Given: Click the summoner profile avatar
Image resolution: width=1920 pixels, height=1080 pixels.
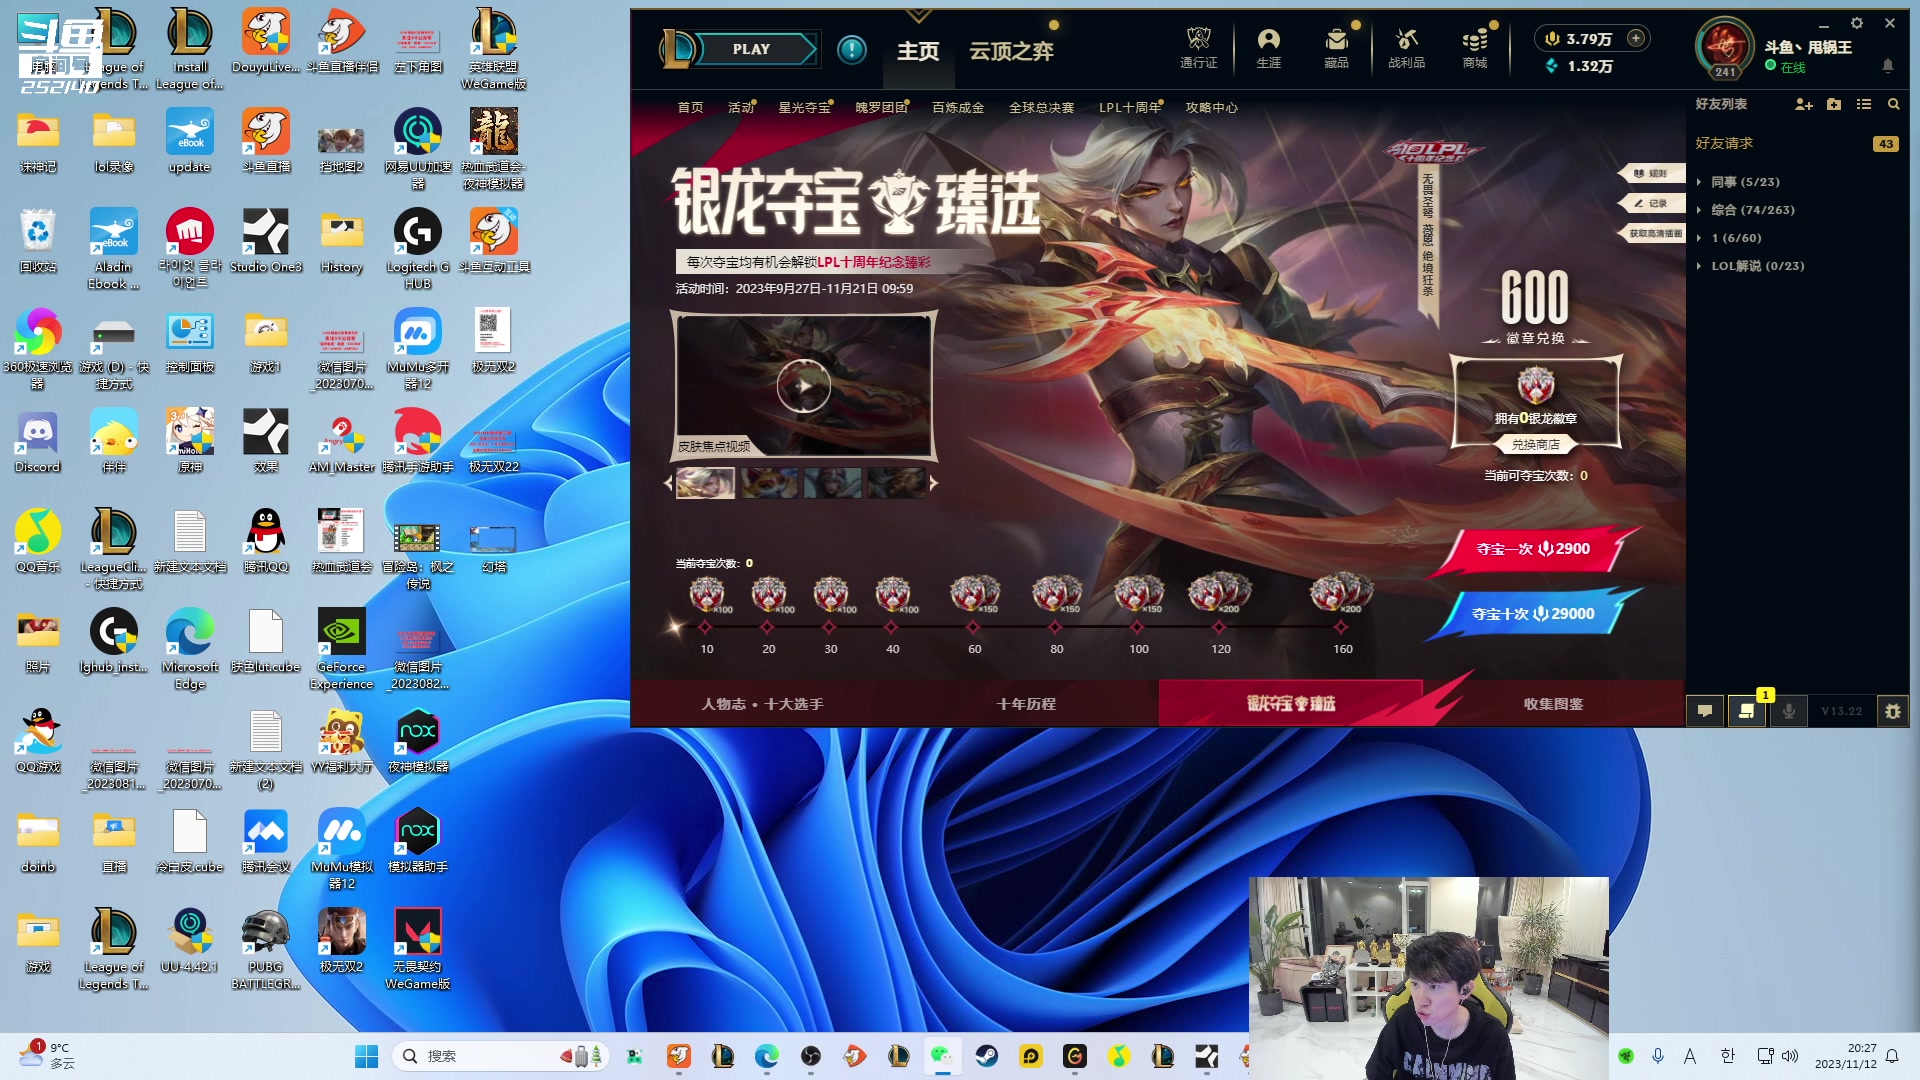Looking at the screenshot, I should tap(1725, 47).
